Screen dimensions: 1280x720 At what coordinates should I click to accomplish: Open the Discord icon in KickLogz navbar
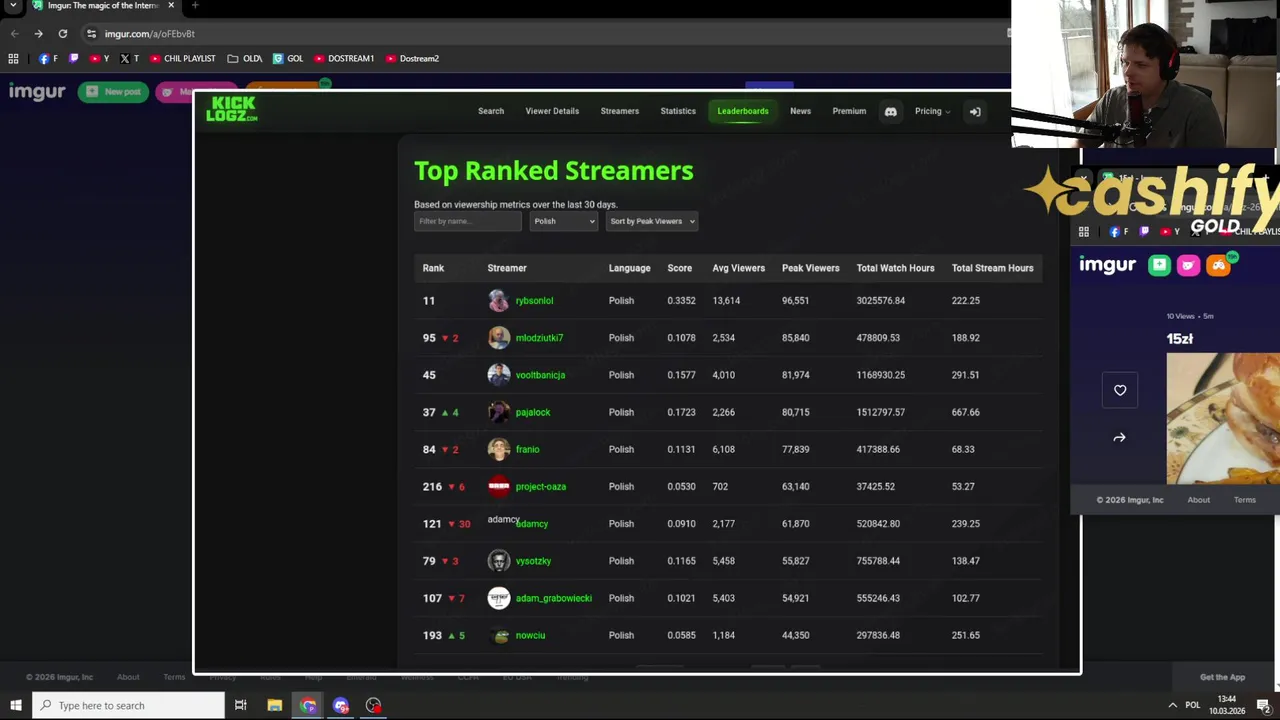tap(890, 111)
